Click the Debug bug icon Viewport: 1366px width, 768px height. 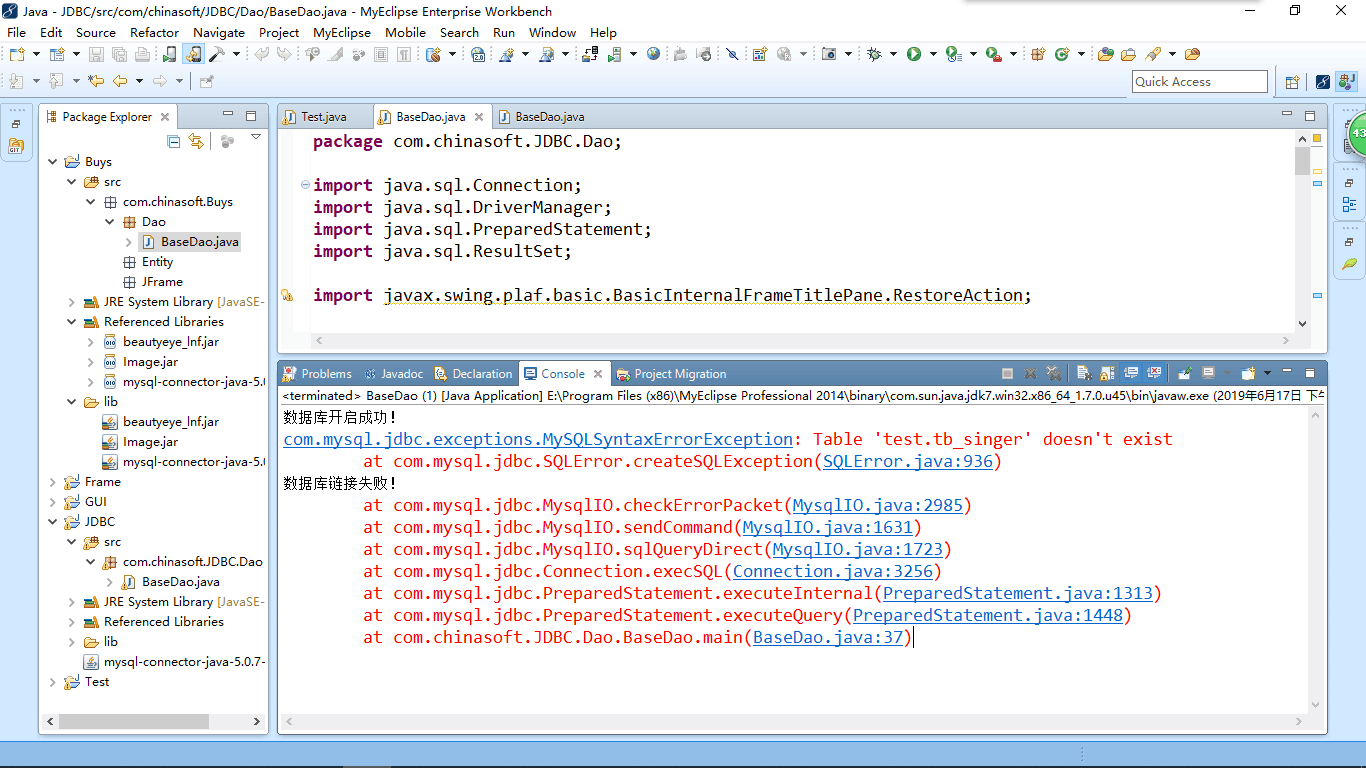[875, 54]
